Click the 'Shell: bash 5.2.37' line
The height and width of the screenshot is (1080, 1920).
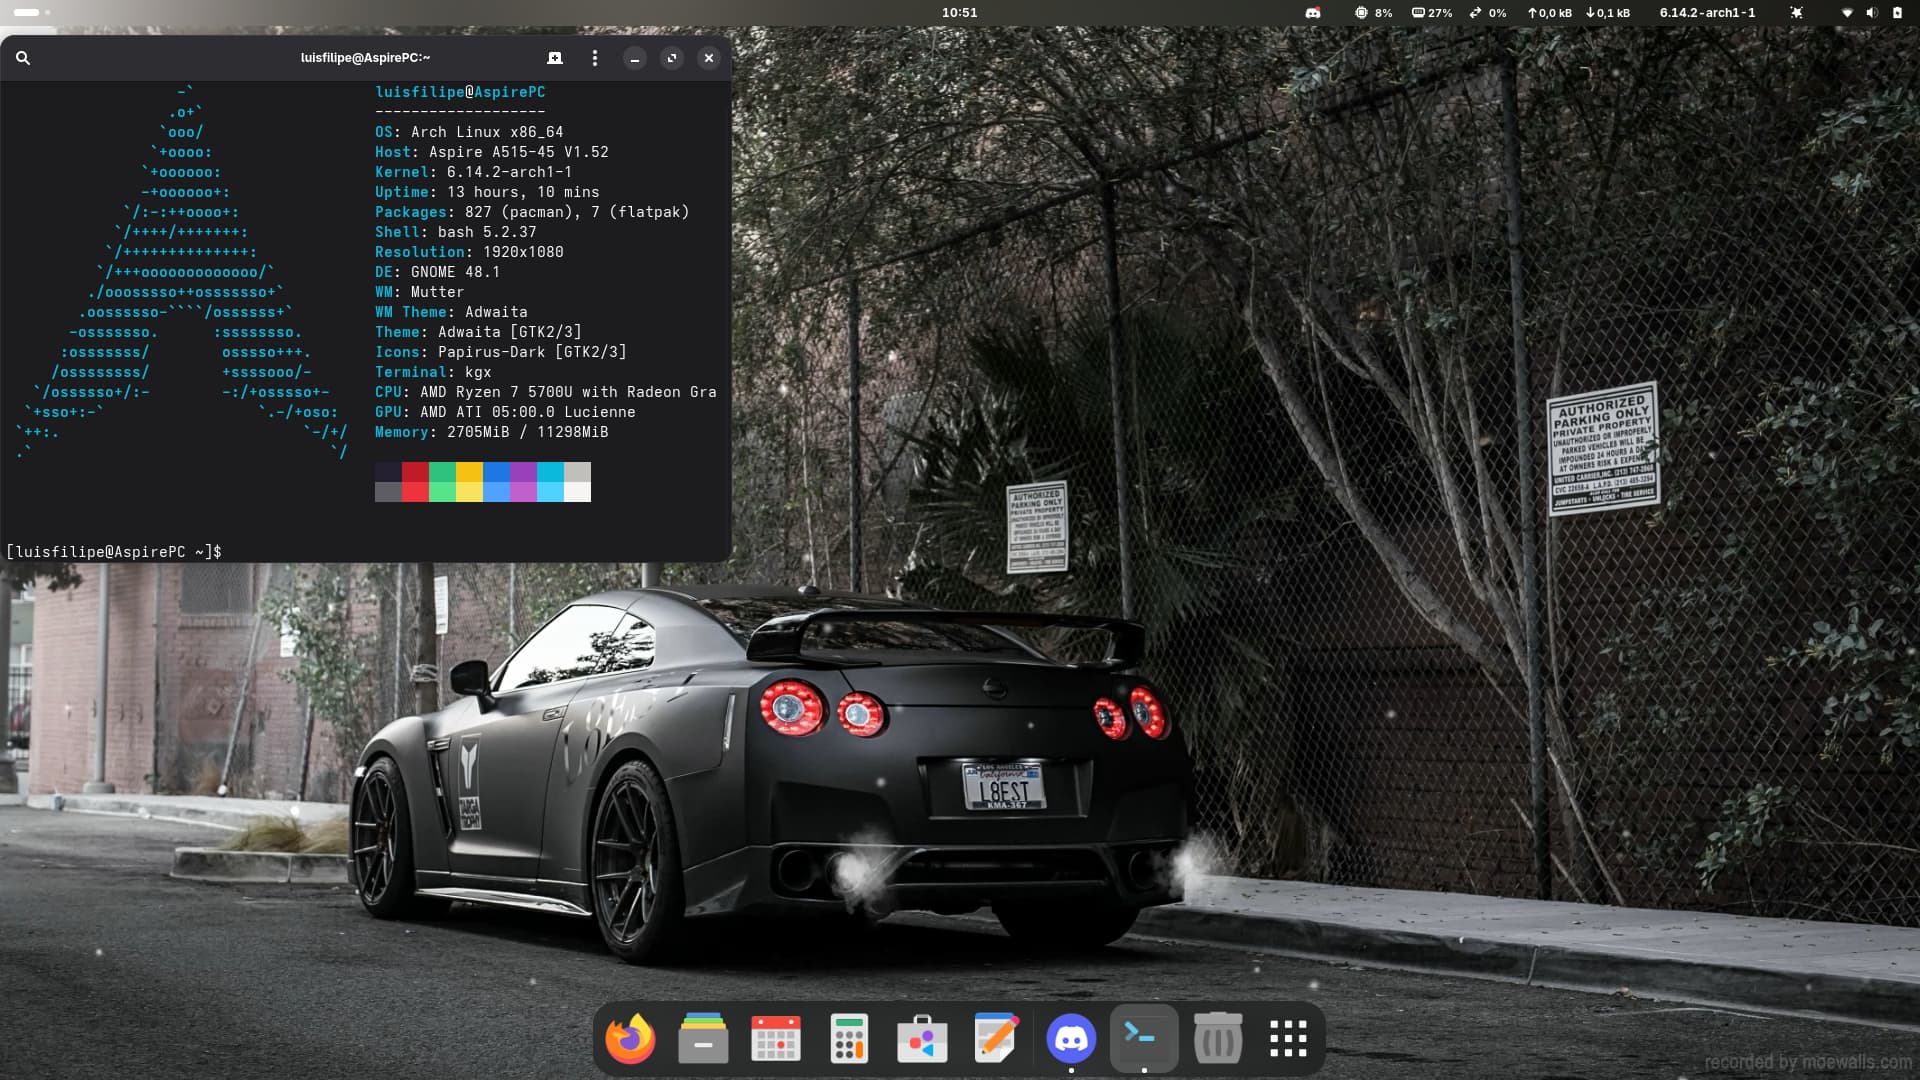click(x=456, y=232)
